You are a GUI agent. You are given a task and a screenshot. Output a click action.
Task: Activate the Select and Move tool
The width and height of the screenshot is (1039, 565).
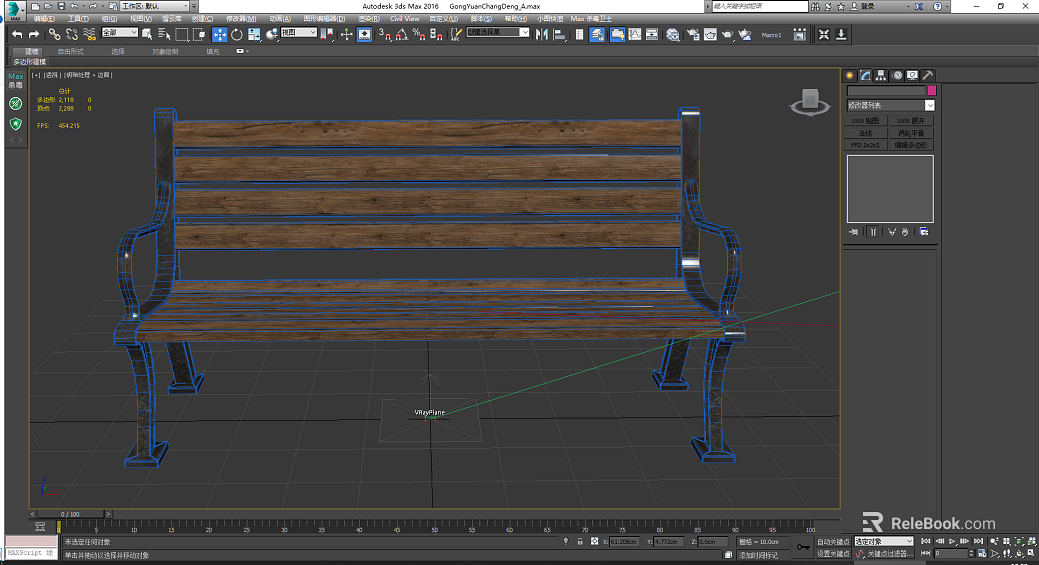point(219,34)
